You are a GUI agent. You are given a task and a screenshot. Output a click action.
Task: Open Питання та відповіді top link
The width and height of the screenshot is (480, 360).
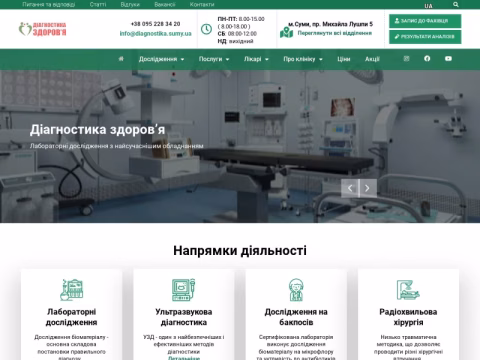[49, 4]
